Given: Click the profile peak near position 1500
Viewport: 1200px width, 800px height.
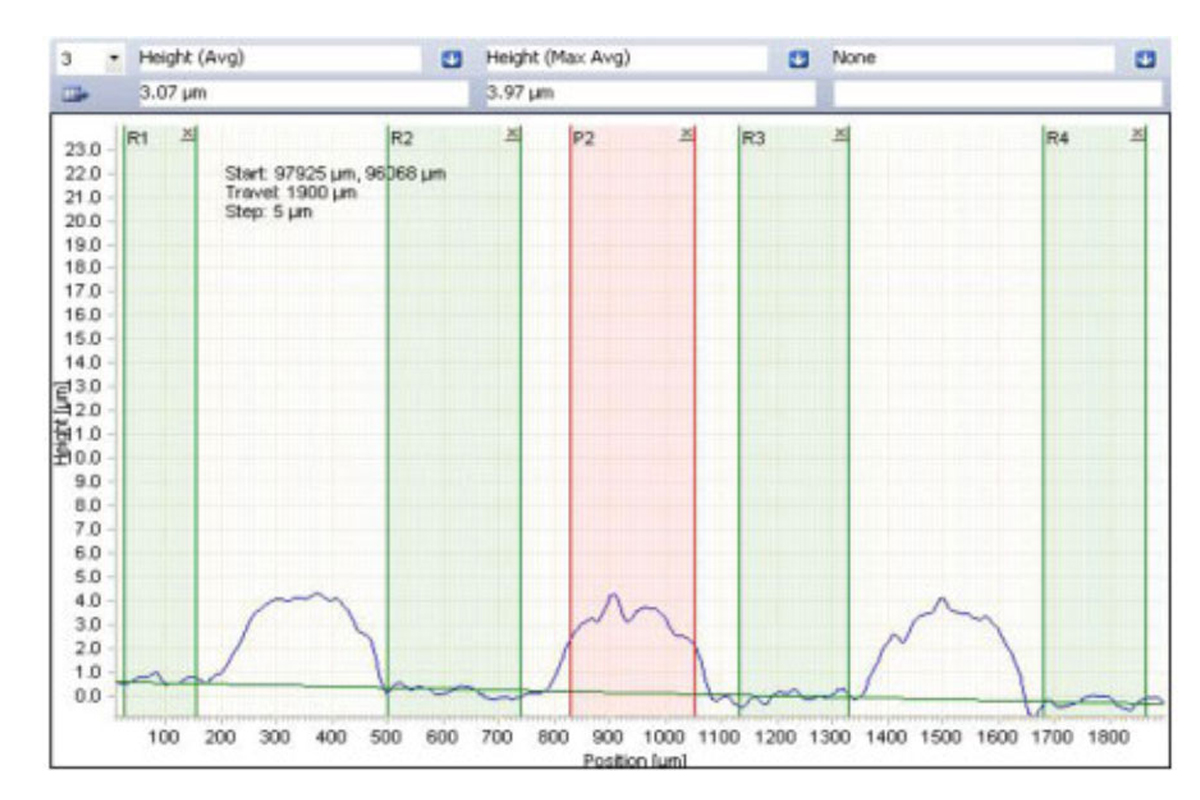Looking at the screenshot, I should (x=941, y=600).
